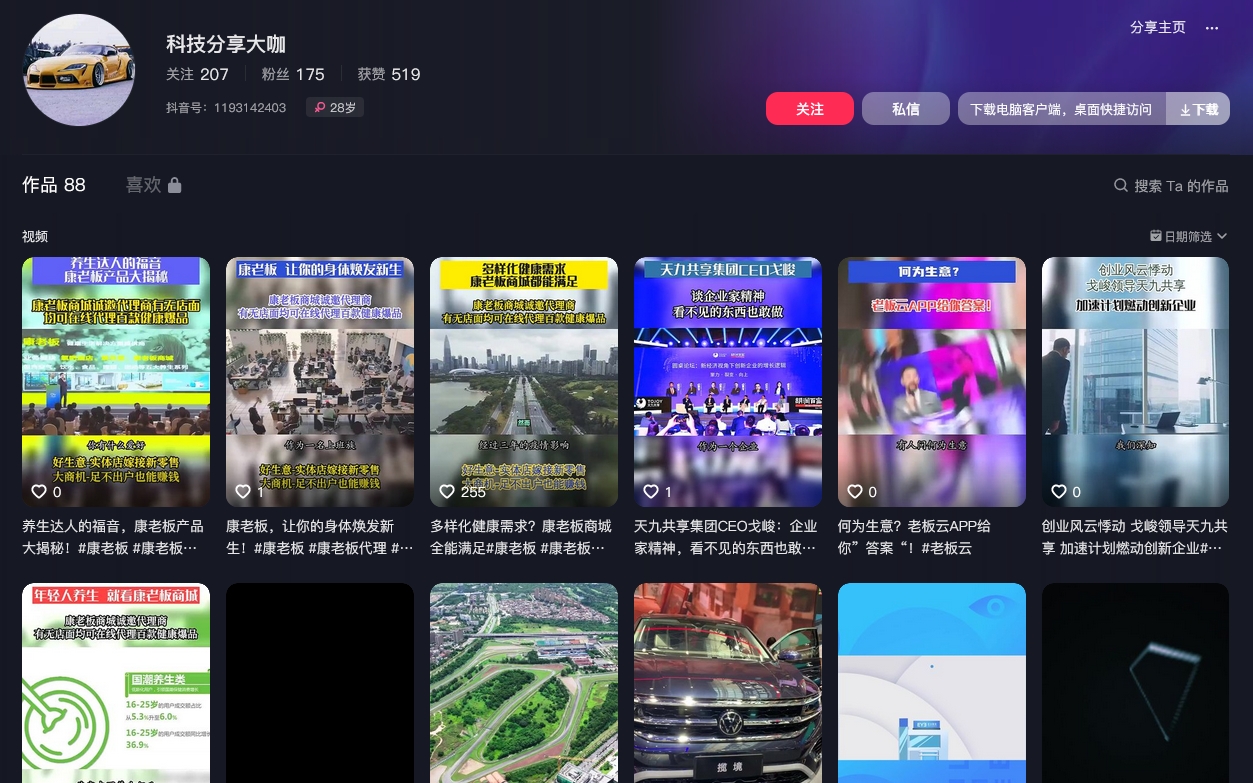Image resolution: width=1253 pixels, height=783 pixels.
Task: Click 下载电脑客户端，桌面快捷访问 banner
Action: click(x=1061, y=109)
